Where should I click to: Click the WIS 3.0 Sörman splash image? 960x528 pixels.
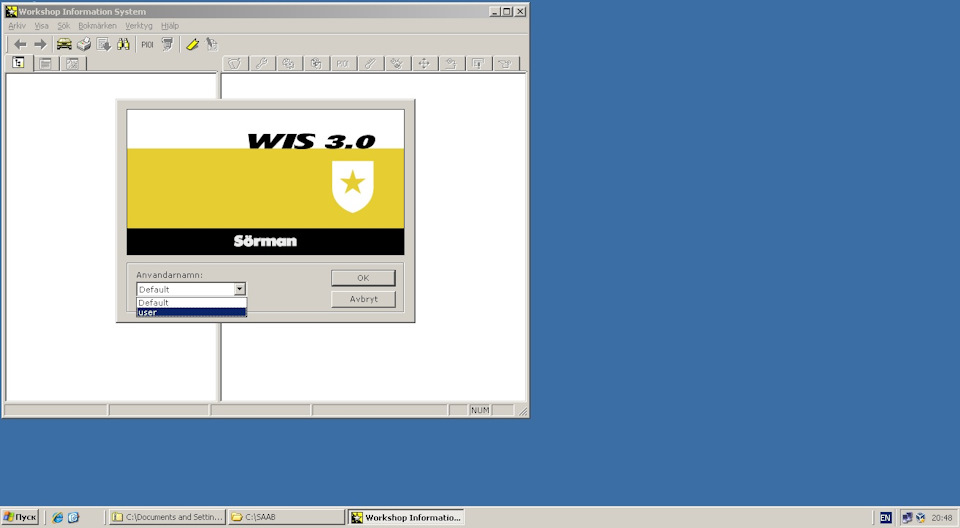click(265, 182)
